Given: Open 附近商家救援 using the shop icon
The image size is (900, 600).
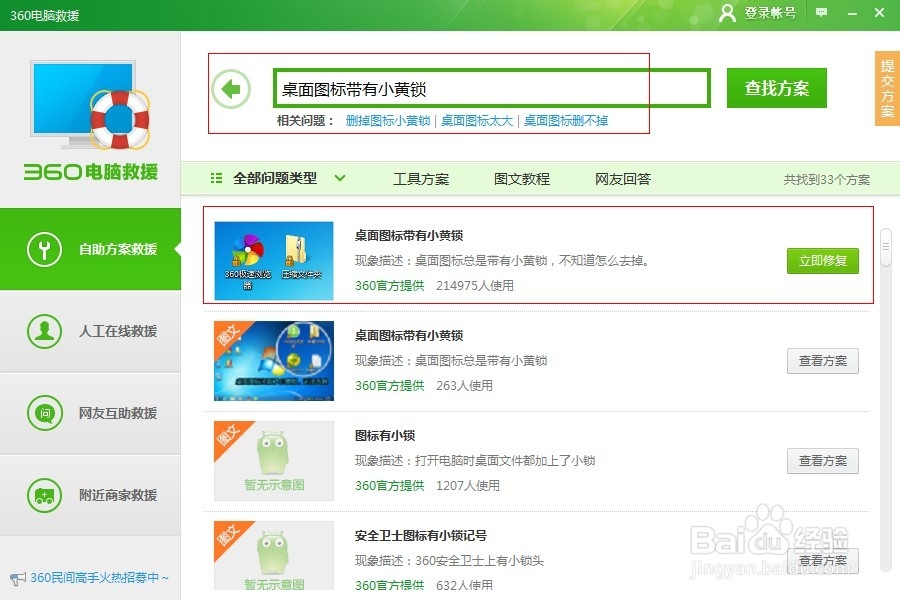Looking at the screenshot, I should (x=43, y=495).
